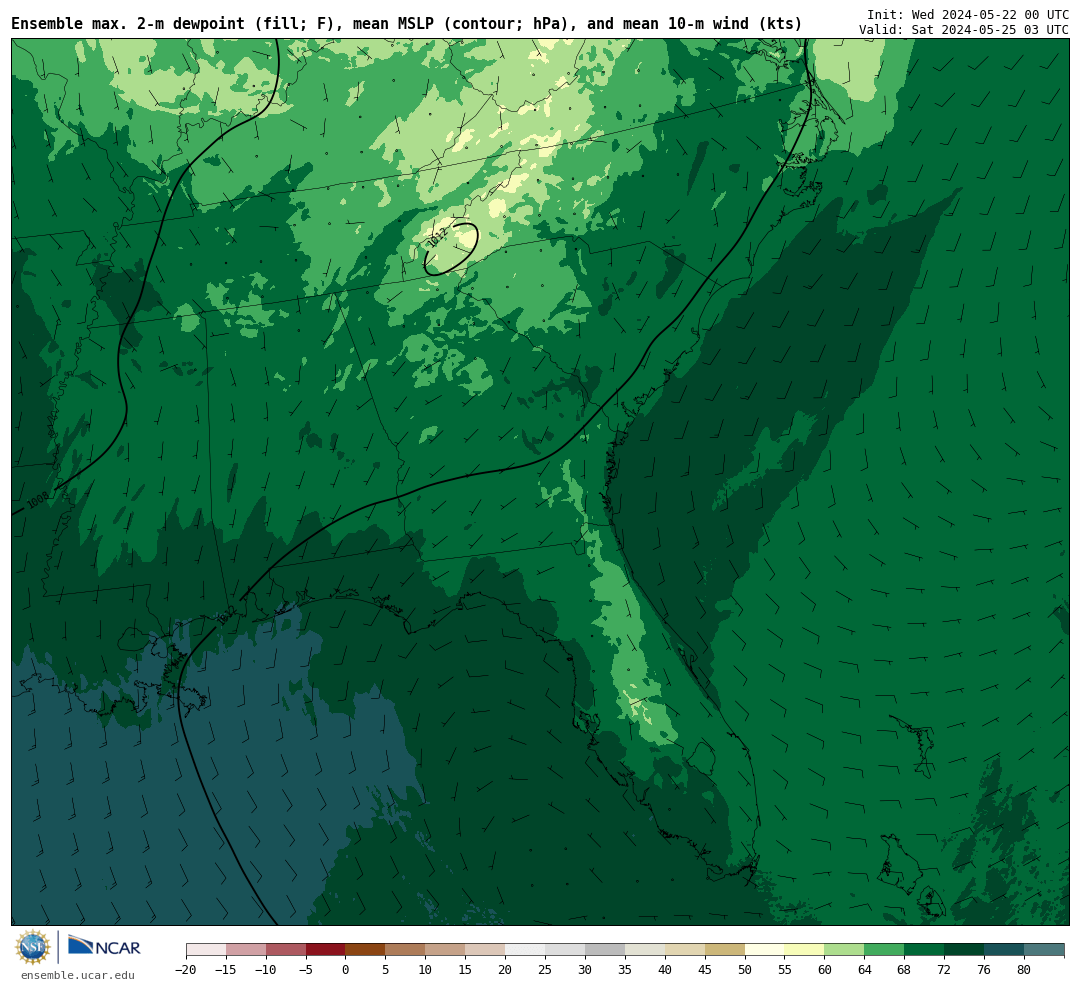Click the colorbar swatch between 5 and 10
The image size is (1080, 988).
[x=406, y=950]
